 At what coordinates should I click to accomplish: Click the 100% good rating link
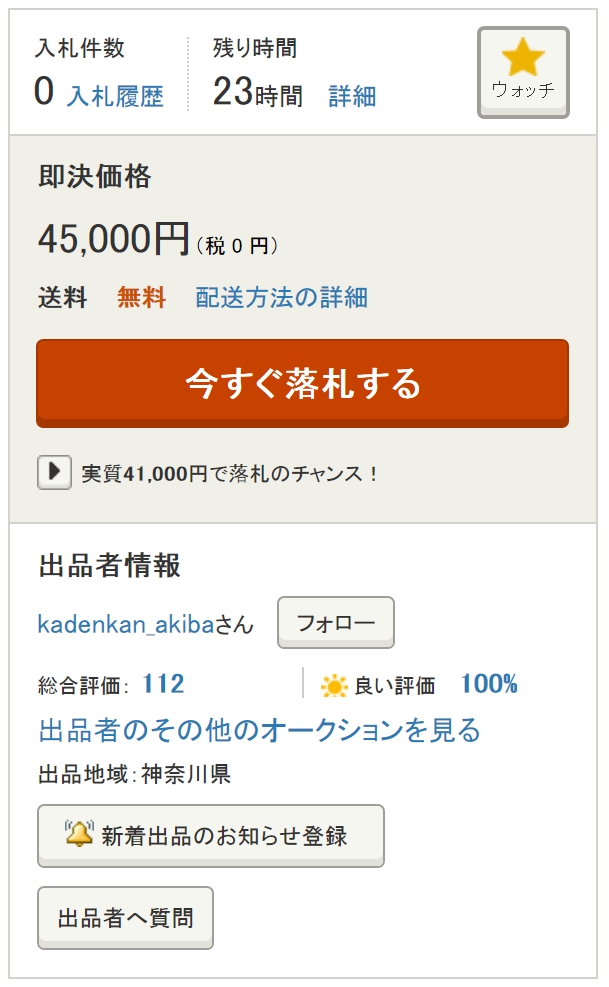click(488, 685)
